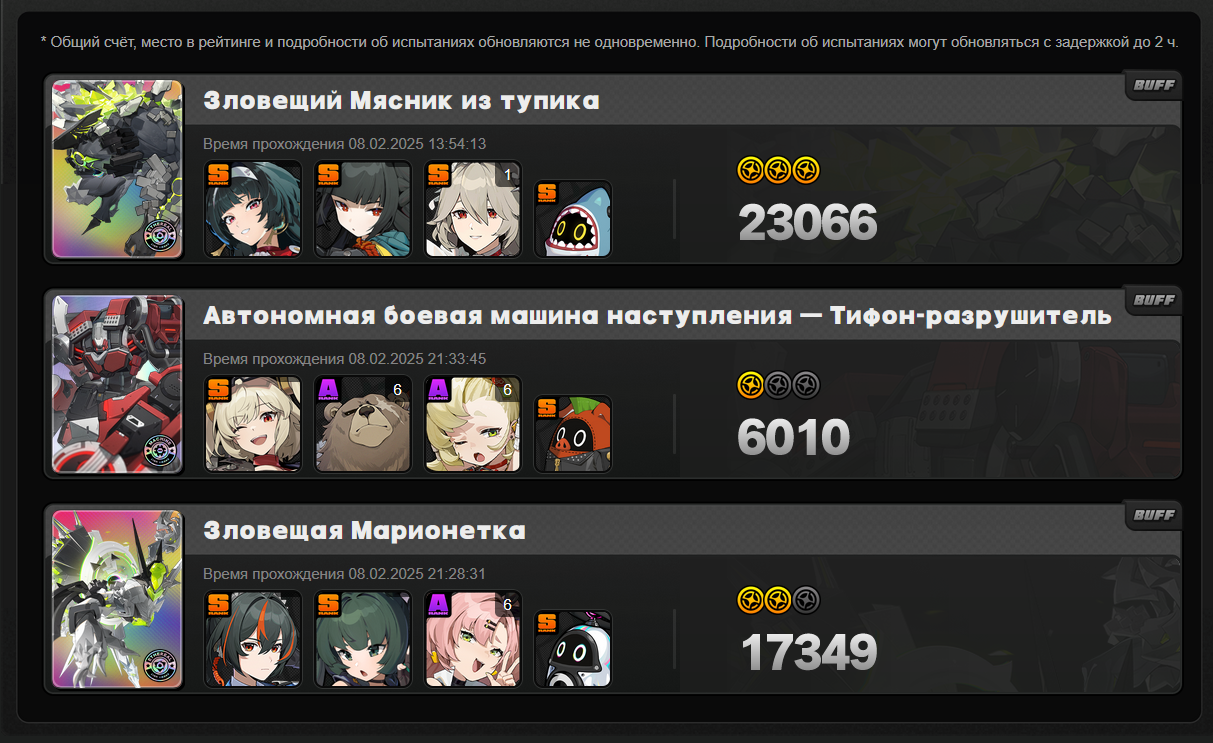Open Тифон-разрушитель boss thumbnail
This screenshot has height=743, width=1213.
118,384
